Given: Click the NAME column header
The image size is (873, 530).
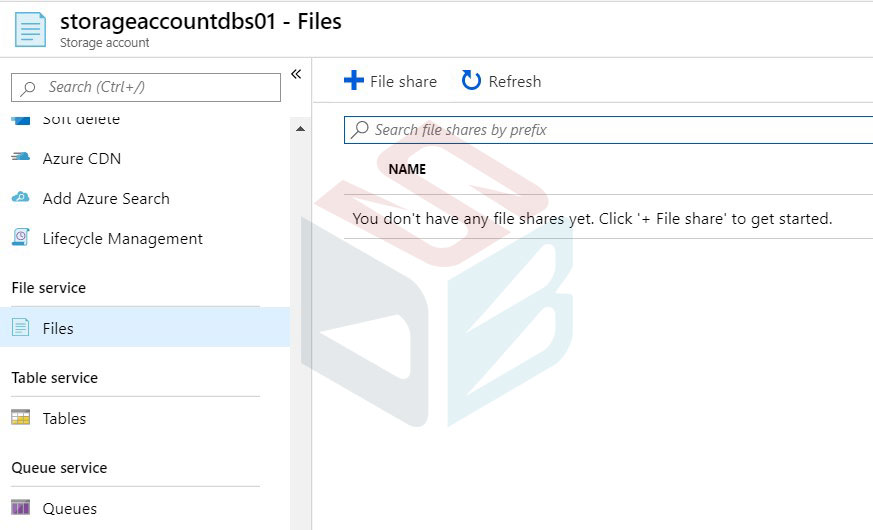Looking at the screenshot, I should coord(407,169).
